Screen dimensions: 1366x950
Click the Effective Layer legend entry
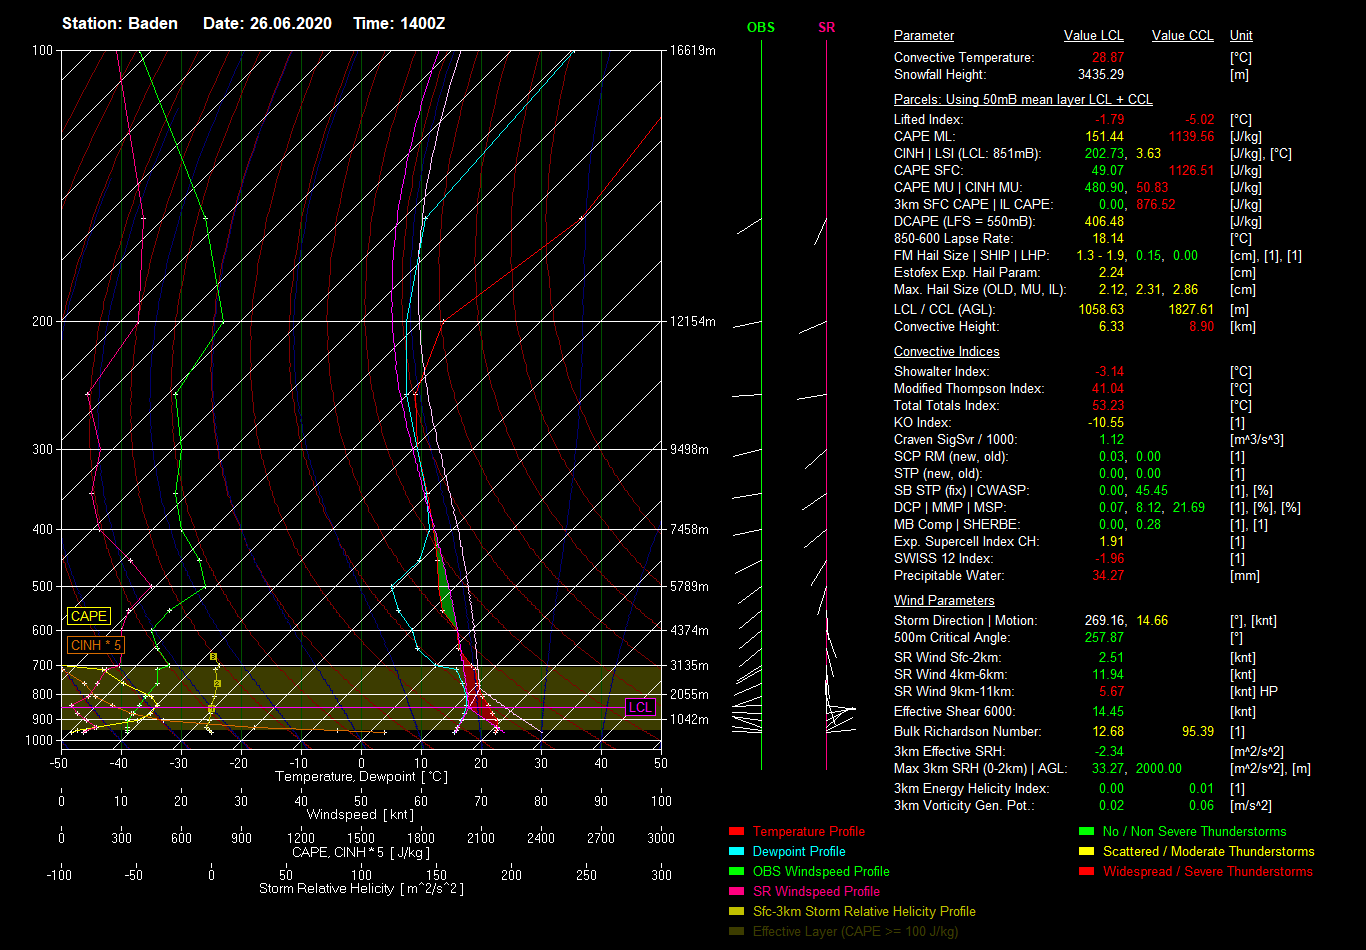point(854,931)
